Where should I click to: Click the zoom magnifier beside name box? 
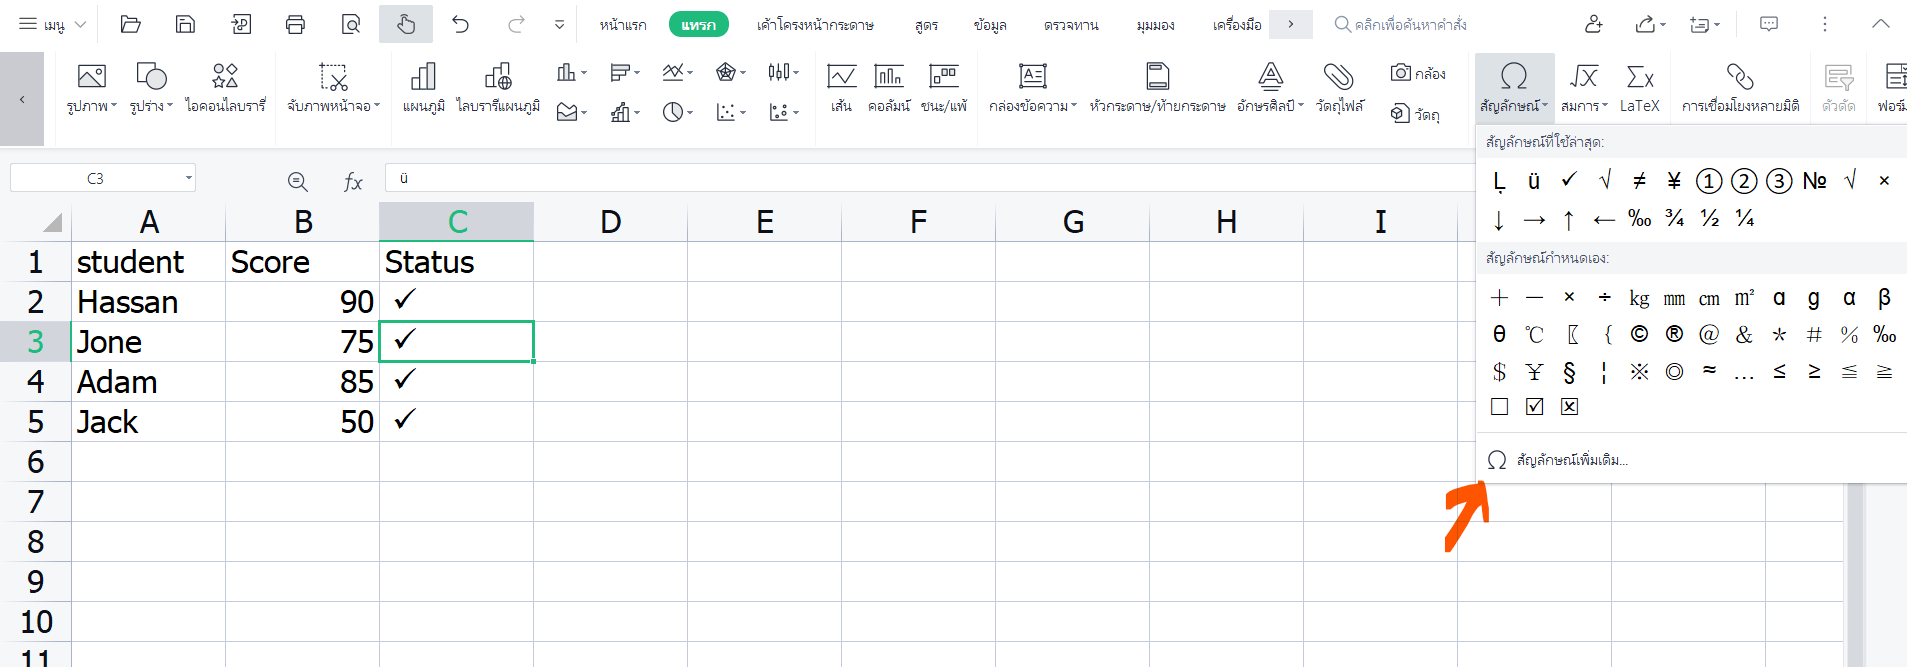click(x=297, y=181)
